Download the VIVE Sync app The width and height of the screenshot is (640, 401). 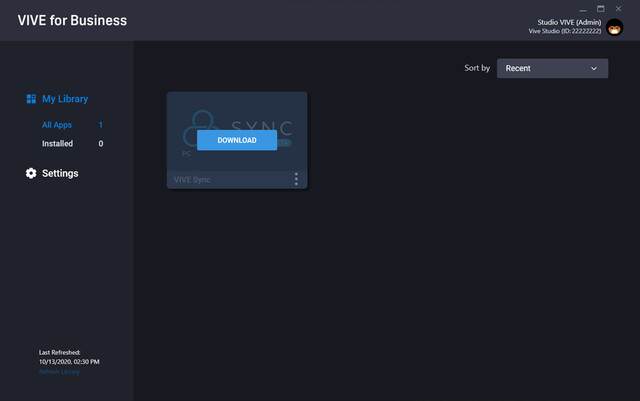point(237,140)
